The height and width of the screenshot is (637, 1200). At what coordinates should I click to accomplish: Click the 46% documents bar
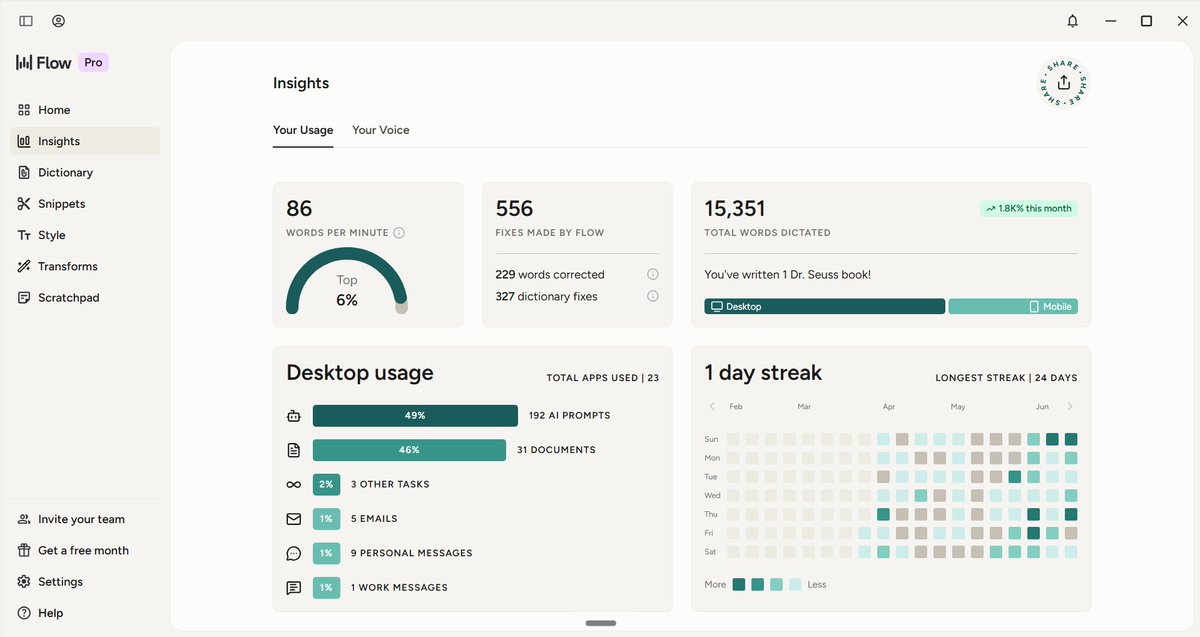pyautogui.click(x=409, y=450)
